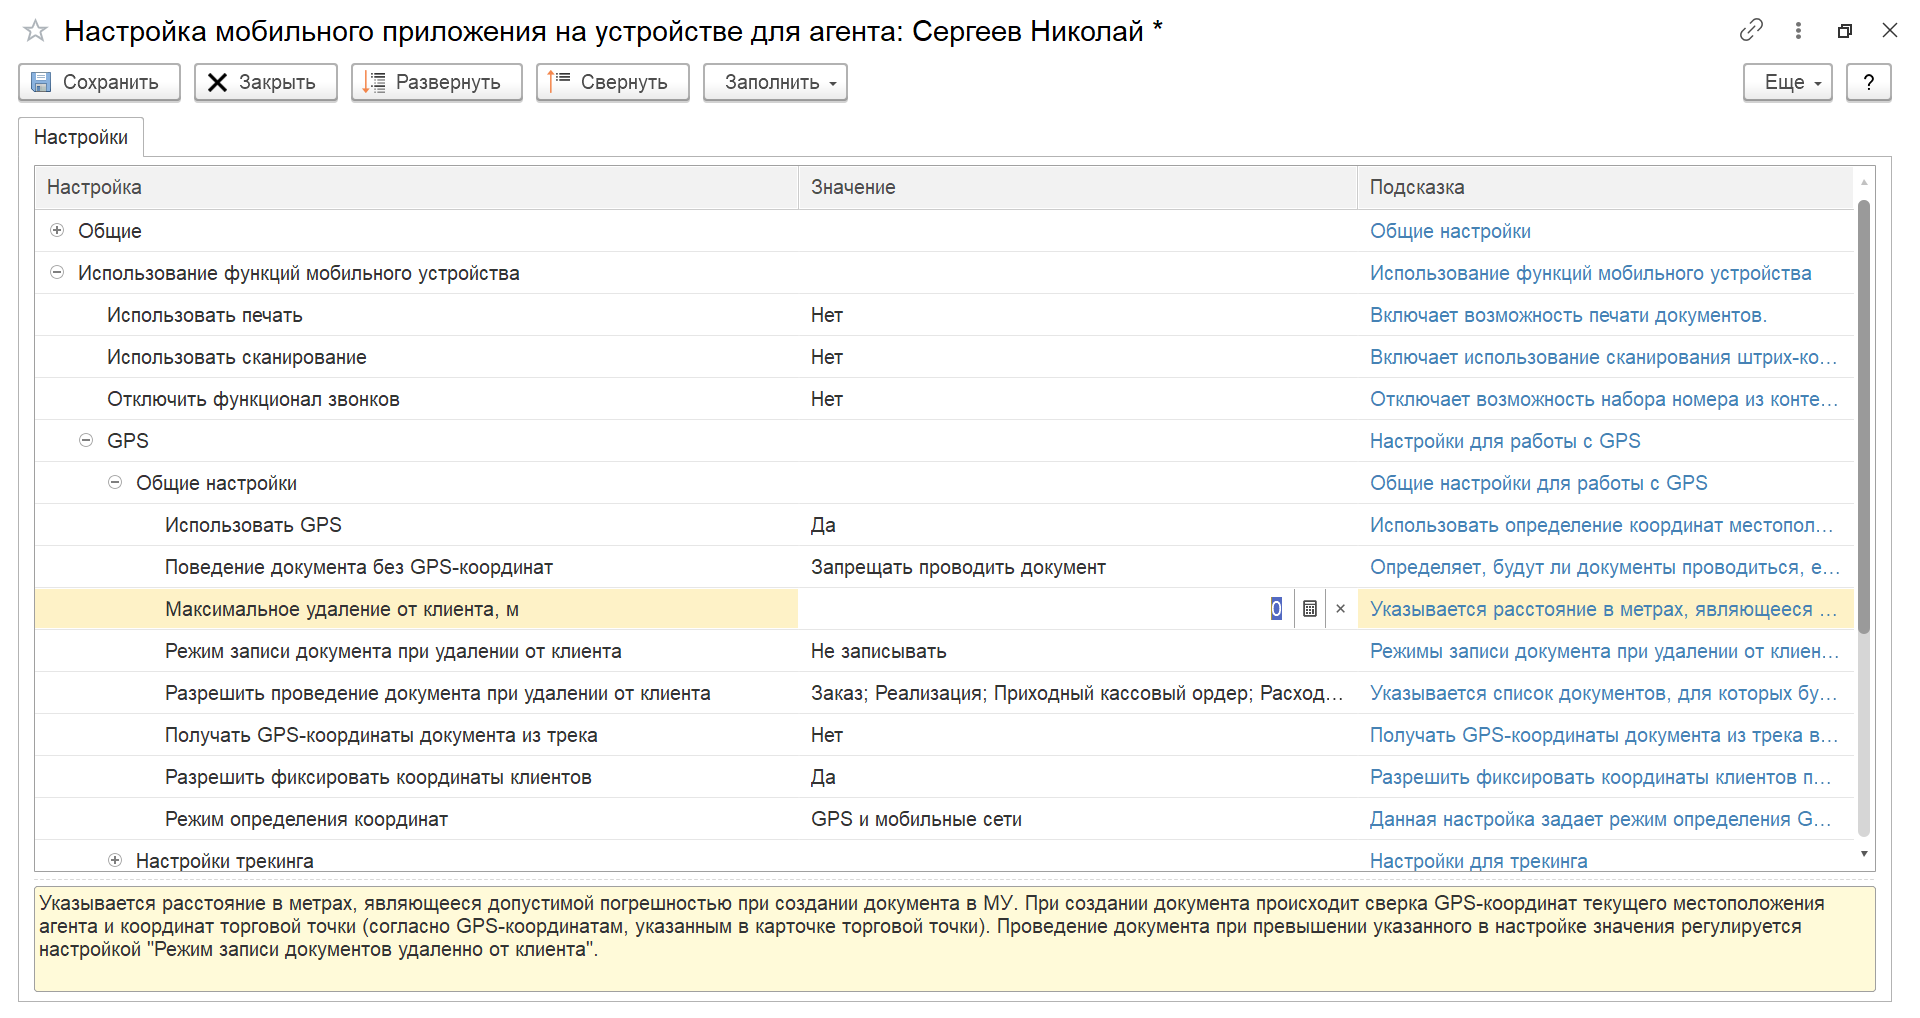The height and width of the screenshot is (1018, 1920).
Task: Click the description text panel at bottom
Action: coord(954,939)
